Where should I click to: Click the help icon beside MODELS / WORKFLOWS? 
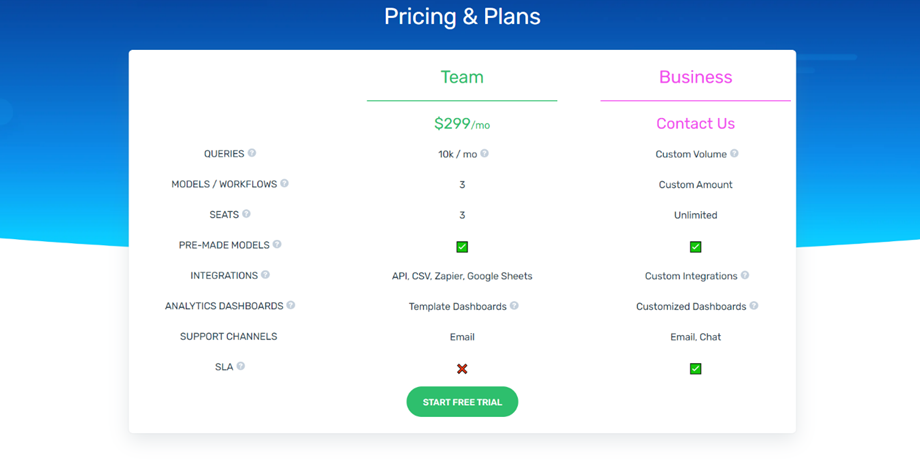click(x=285, y=184)
